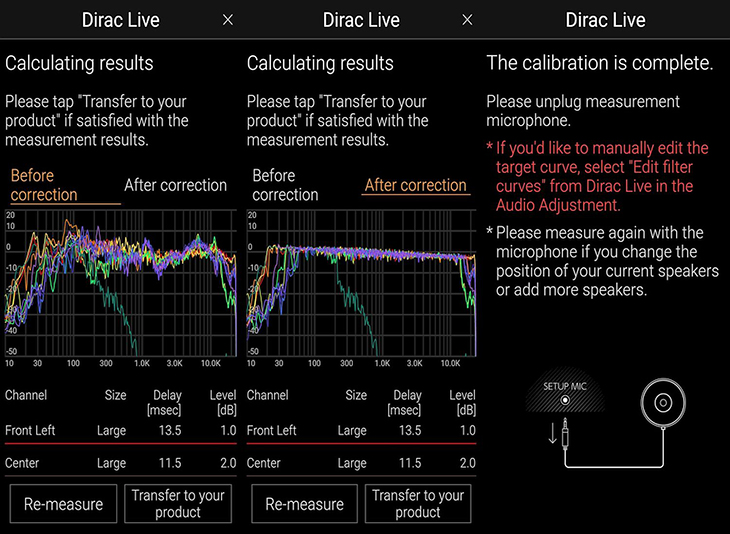Click the unplug down-arrow icon
The width and height of the screenshot is (730, 534).
[553, 433]
